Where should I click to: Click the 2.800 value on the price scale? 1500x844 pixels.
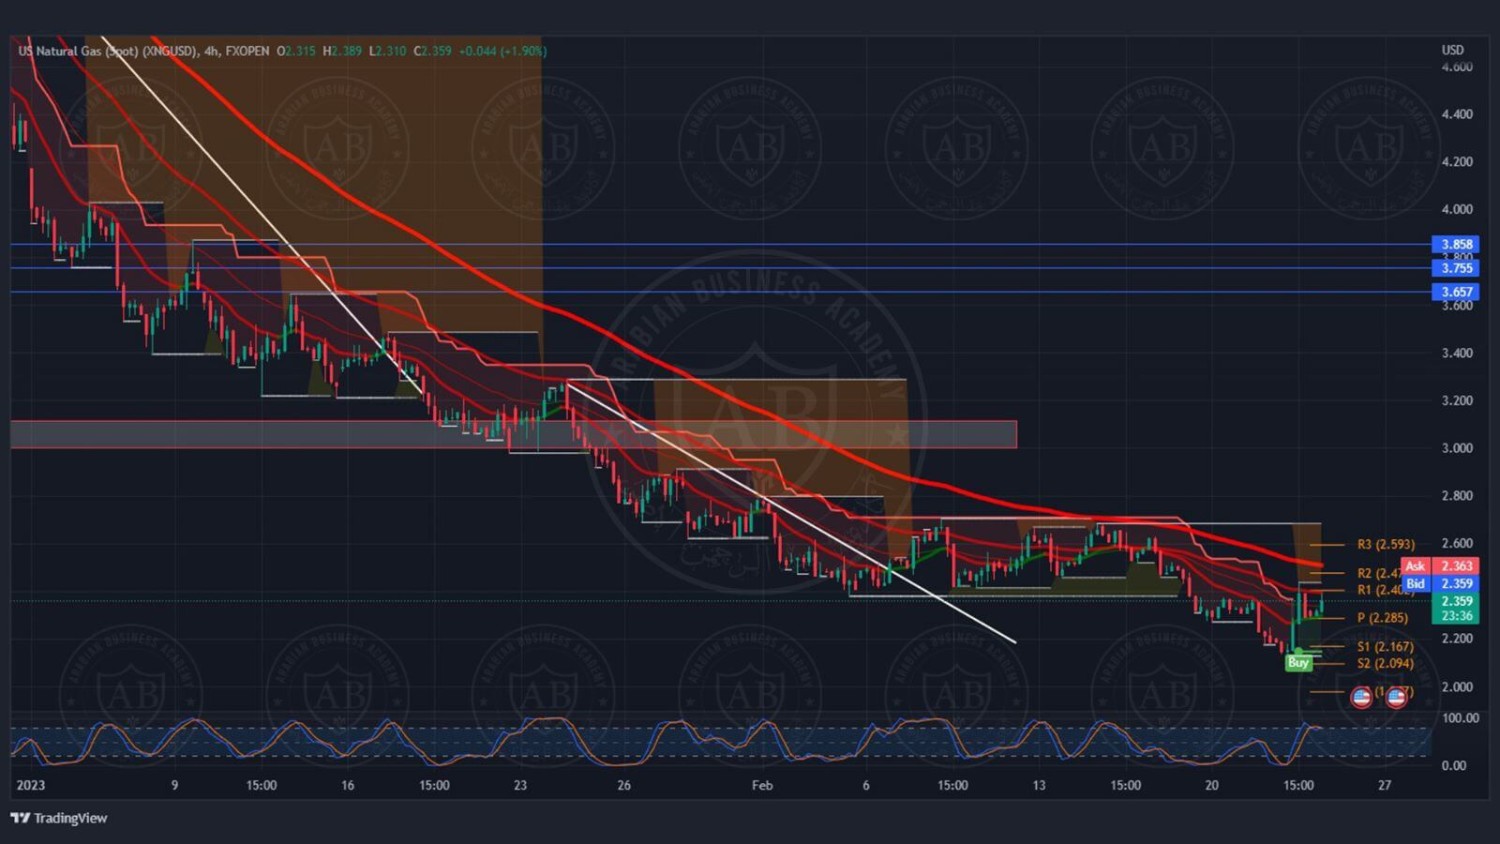(1457, 496)
